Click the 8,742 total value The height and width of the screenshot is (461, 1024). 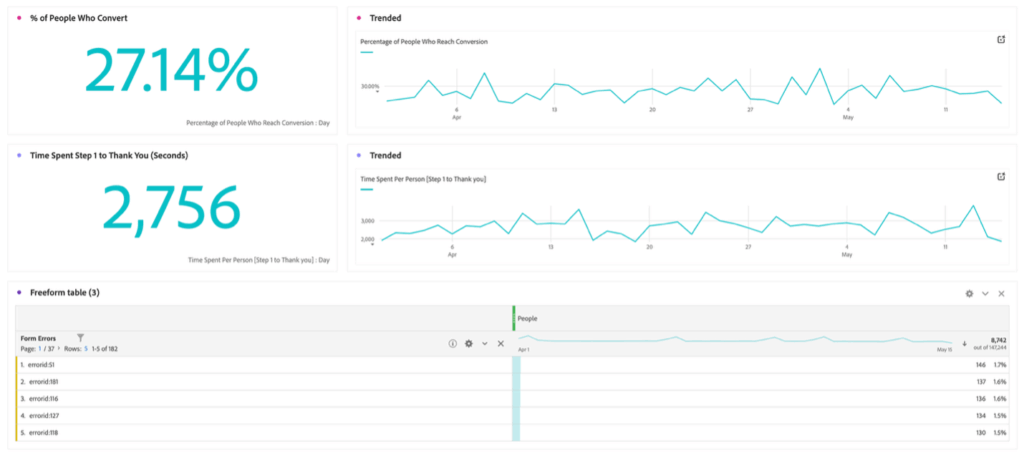click(999, 340)
